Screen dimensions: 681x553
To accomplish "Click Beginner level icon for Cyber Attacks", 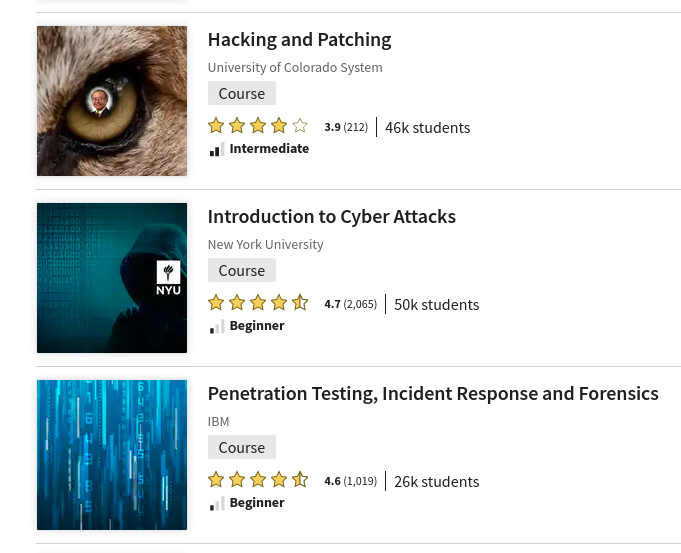I will tap(217, 326).
